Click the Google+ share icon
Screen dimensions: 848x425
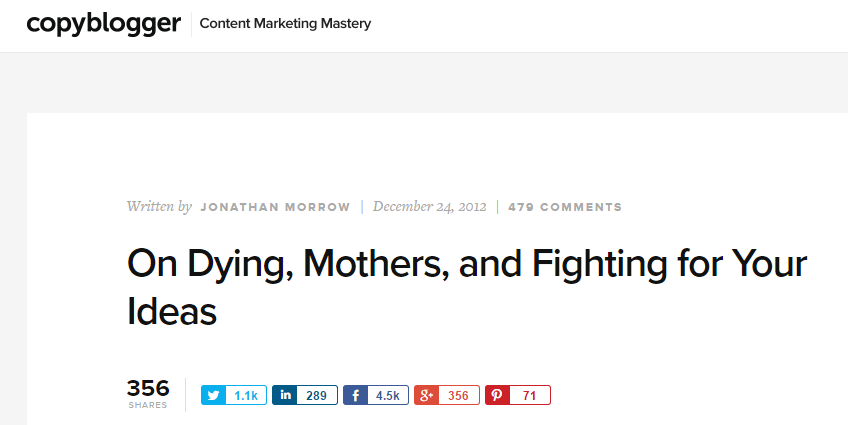click(427, 395)
